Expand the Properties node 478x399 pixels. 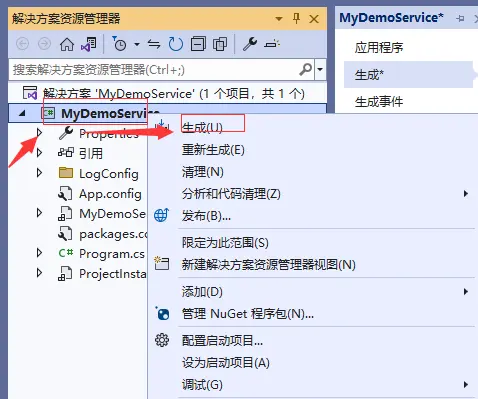coord(39,133)
